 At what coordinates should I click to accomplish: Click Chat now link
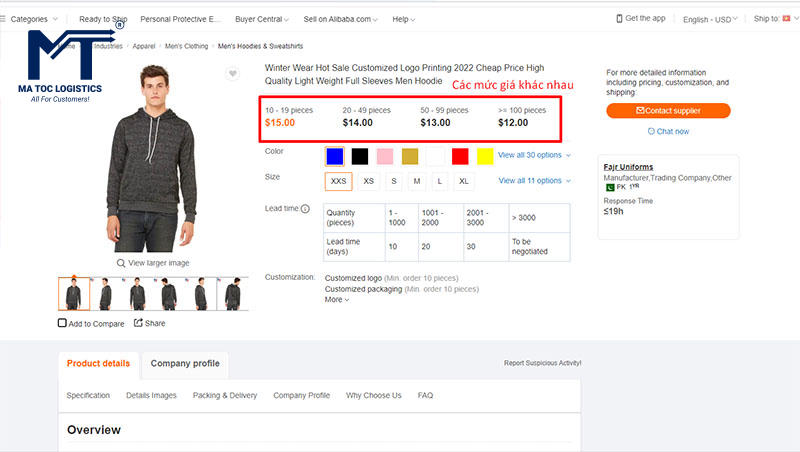668,131
